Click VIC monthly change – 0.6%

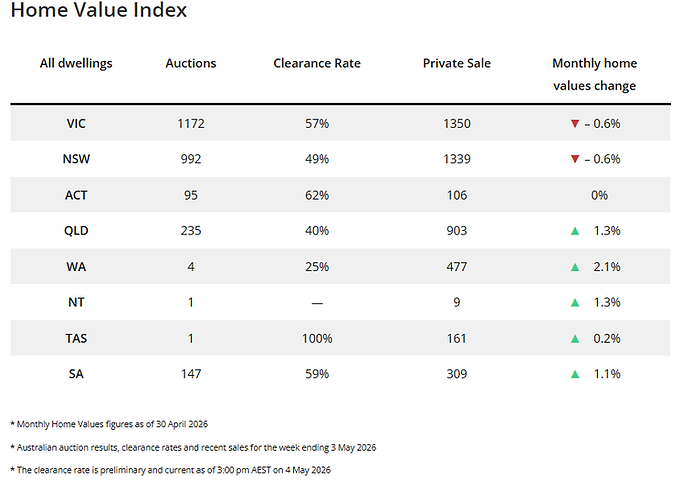point(602,124)
